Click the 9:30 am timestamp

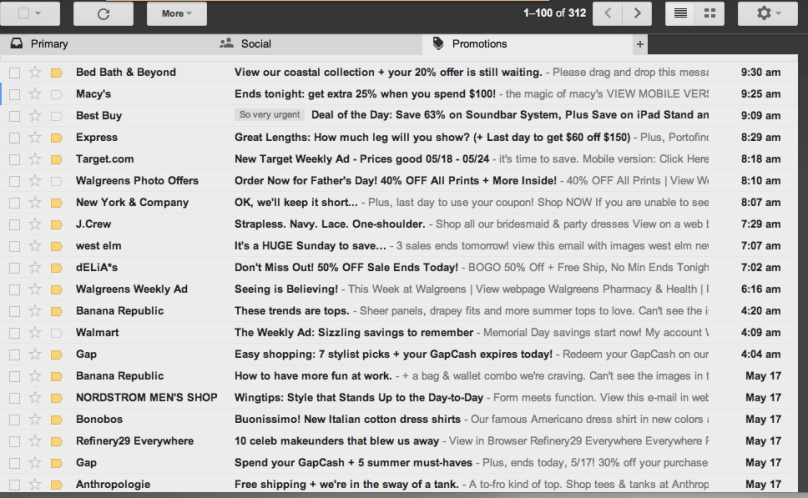click(x=761, y=72)
